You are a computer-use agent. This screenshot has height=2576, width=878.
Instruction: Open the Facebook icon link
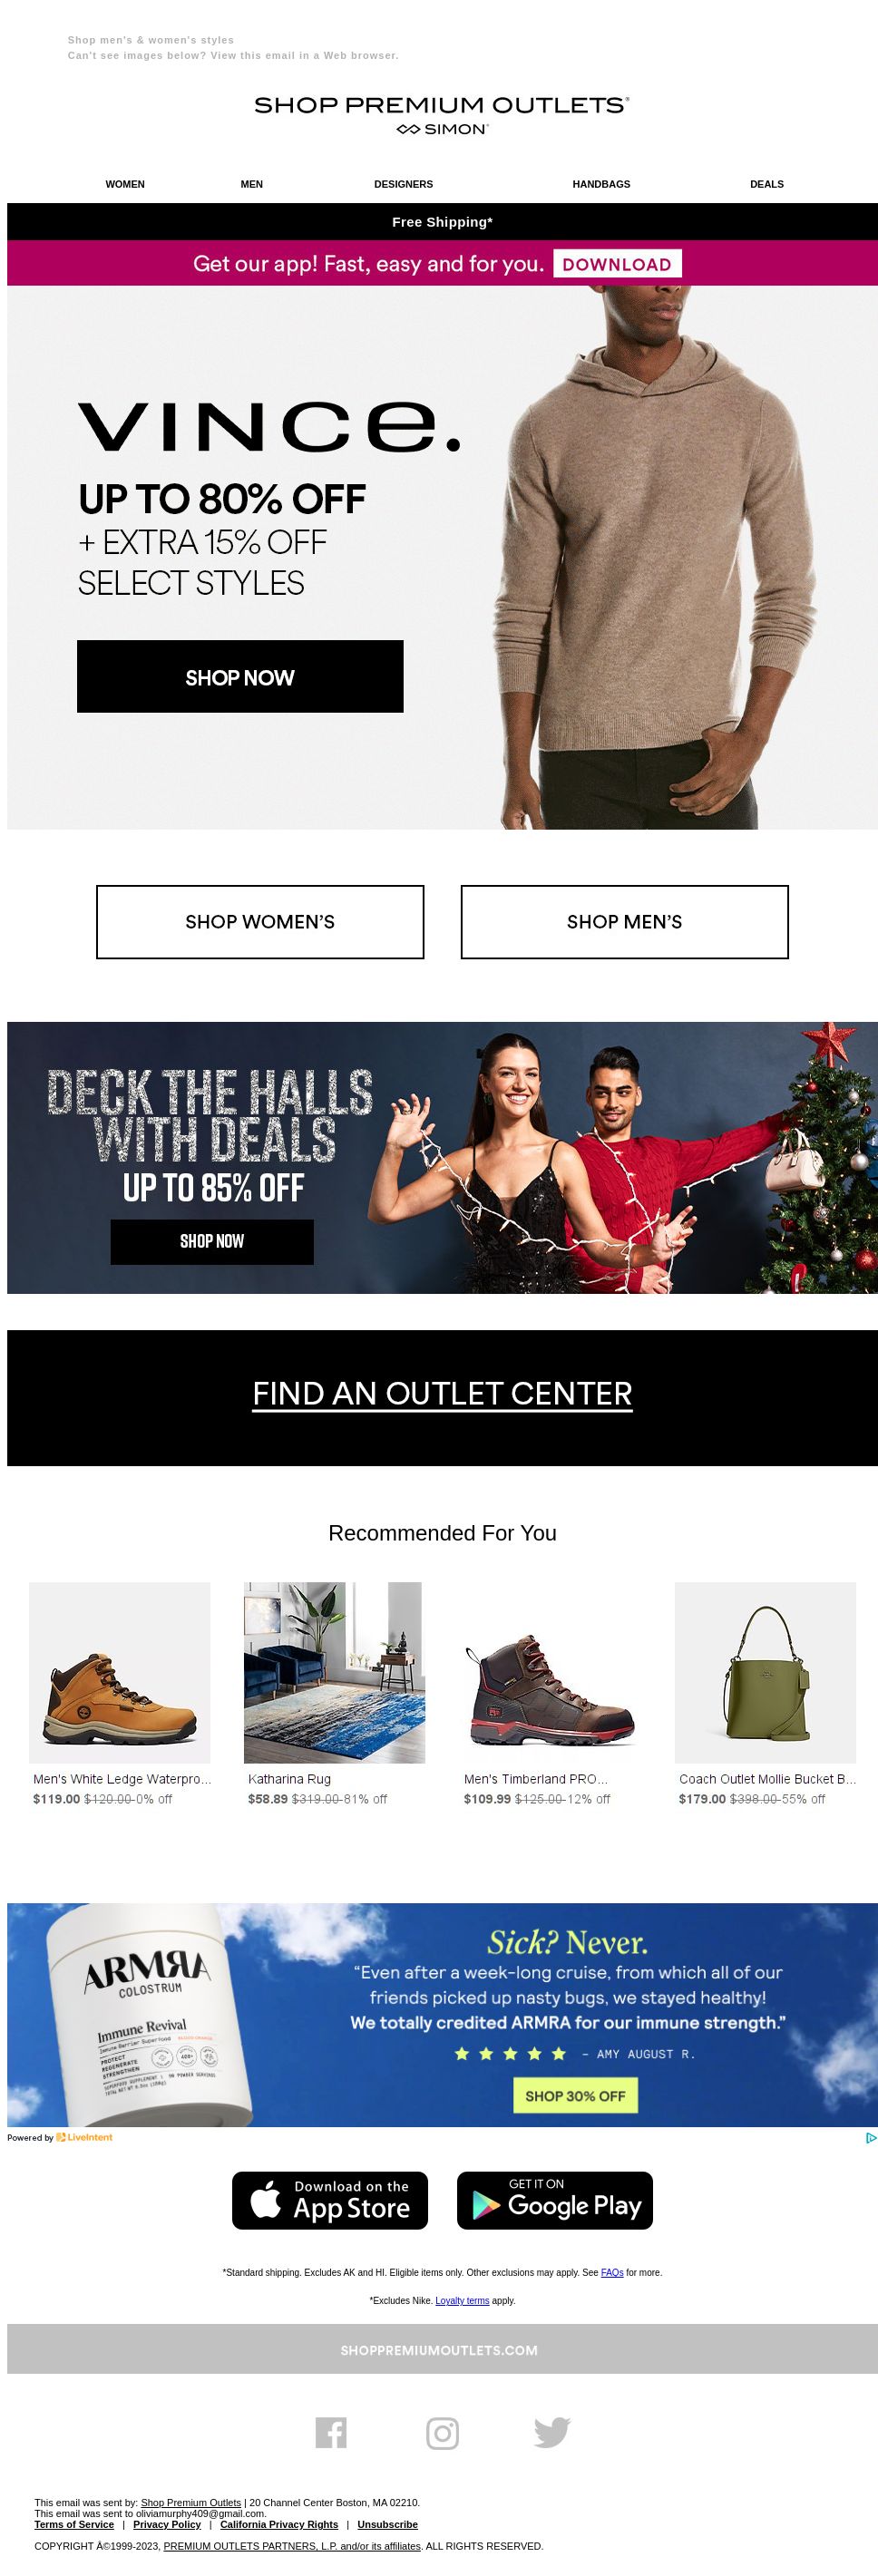(x=331, y=2432)
